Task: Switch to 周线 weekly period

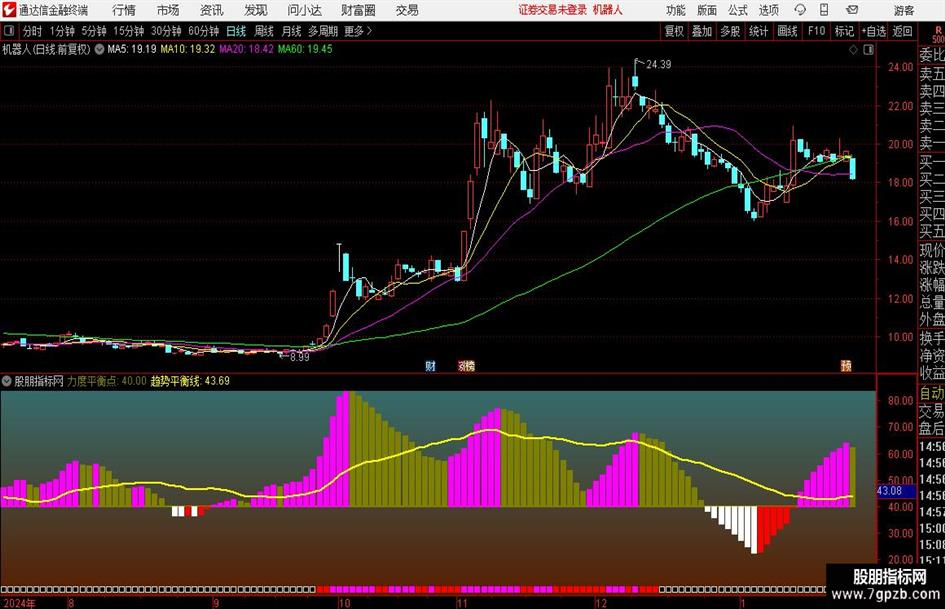Action: [x=263, y=31]
